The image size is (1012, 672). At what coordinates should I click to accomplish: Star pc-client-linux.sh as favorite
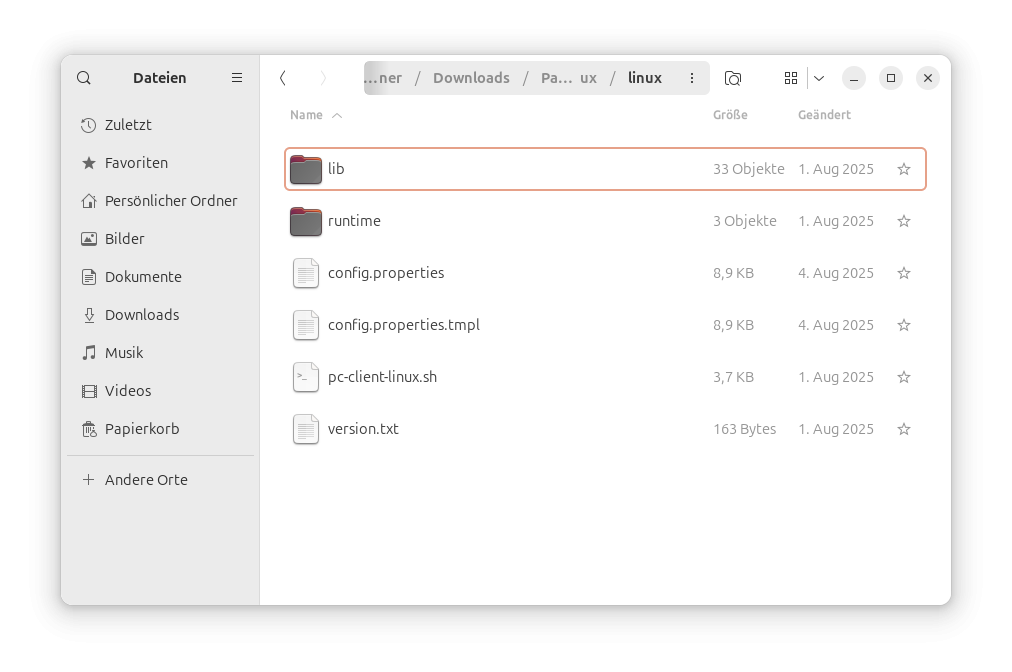point(904,377)
